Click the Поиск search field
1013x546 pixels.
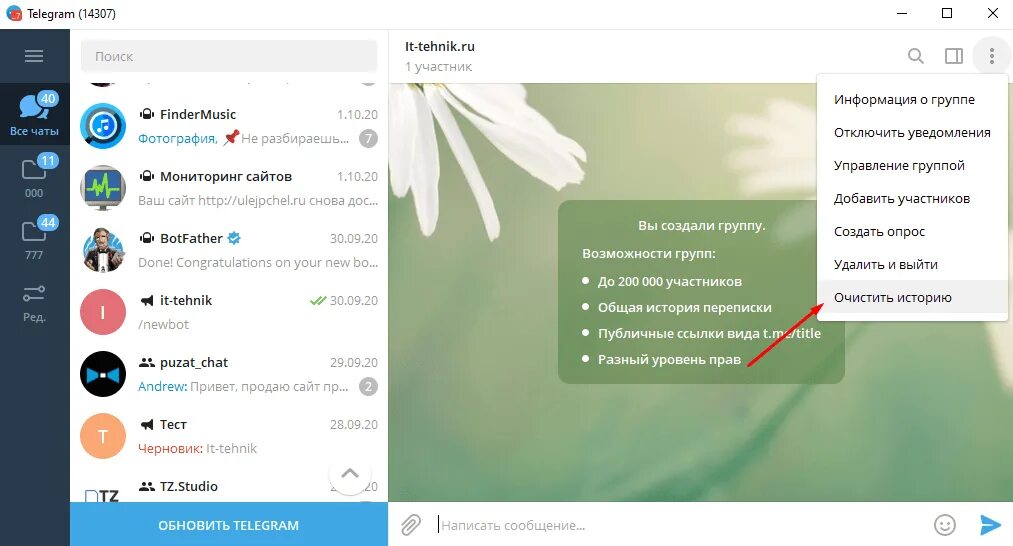(x=229, y=56)
